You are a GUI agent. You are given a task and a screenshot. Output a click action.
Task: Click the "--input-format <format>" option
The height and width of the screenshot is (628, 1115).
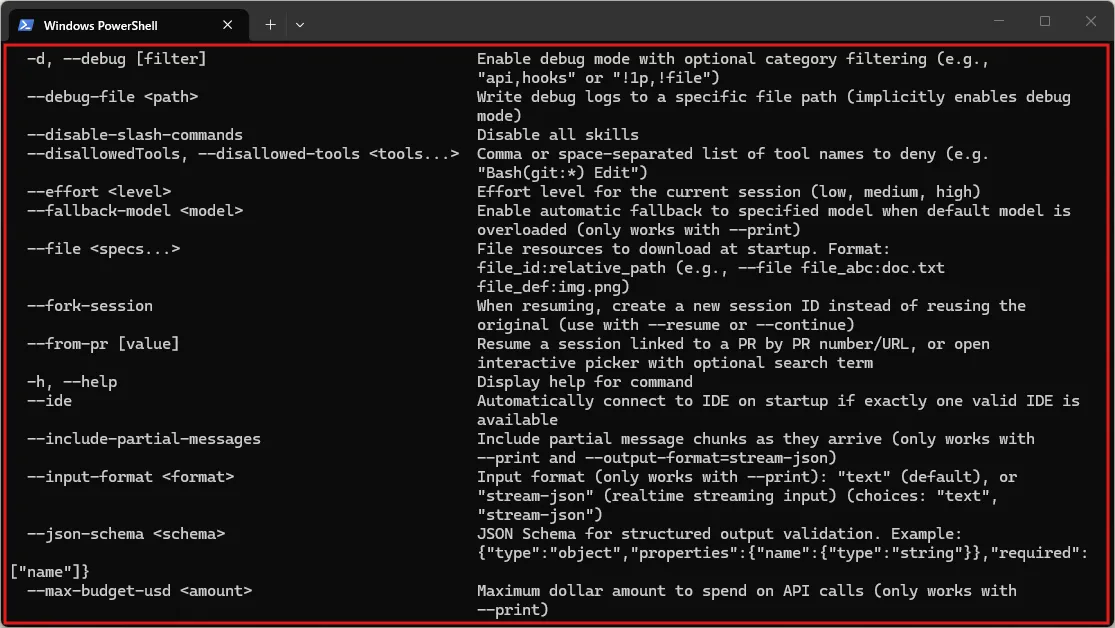coord(130,477)
